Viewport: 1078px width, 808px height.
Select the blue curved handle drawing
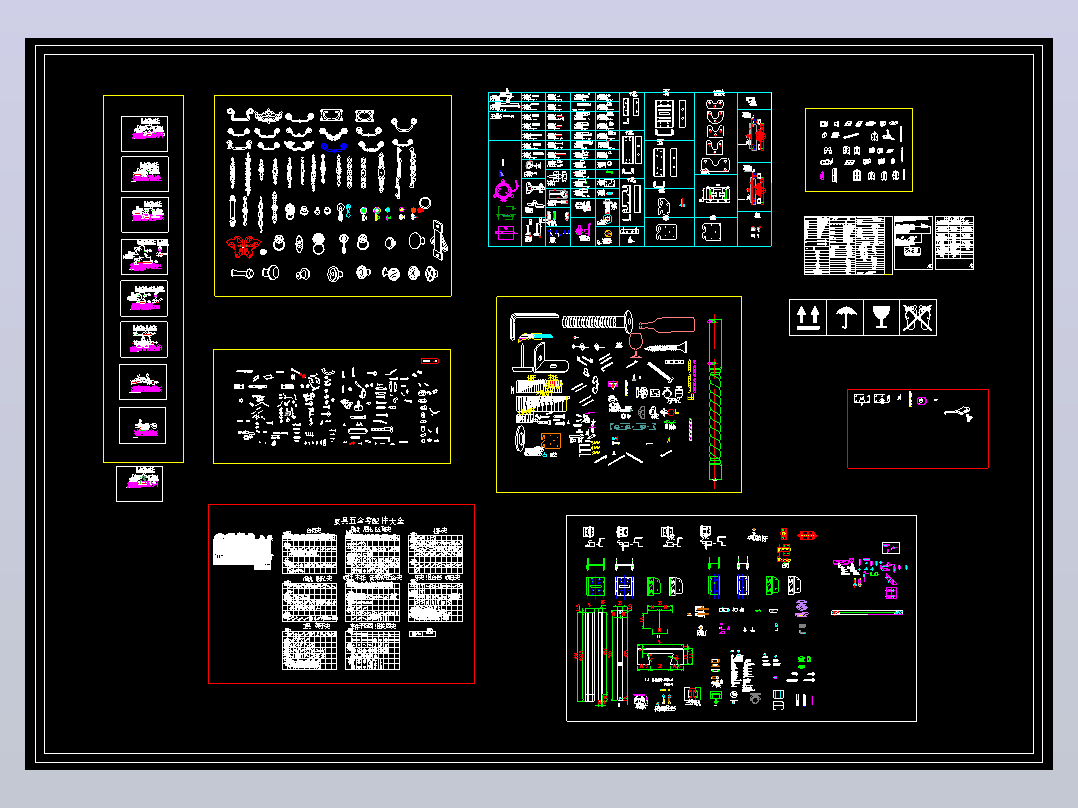click(332, 147)
